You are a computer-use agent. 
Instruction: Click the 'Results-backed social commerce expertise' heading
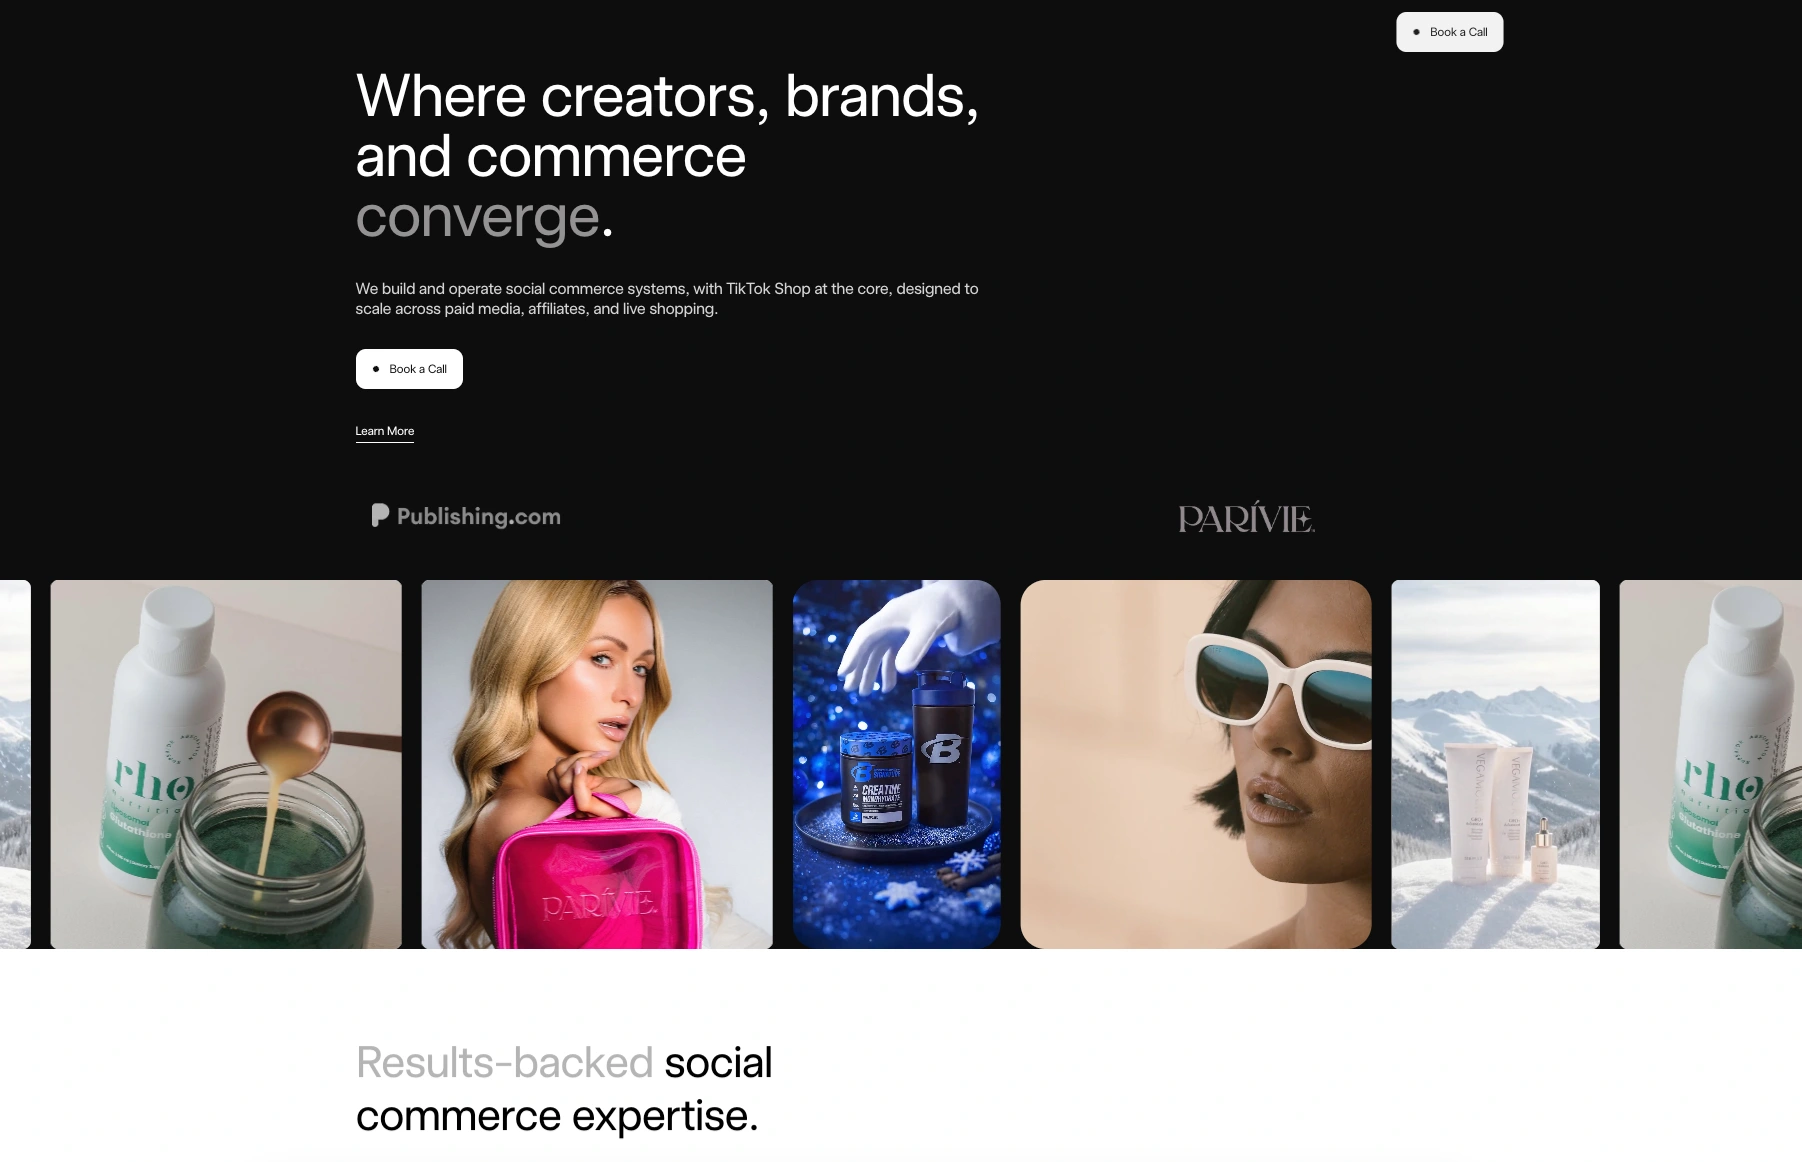pyautogui.click(x=564, y=1089)
